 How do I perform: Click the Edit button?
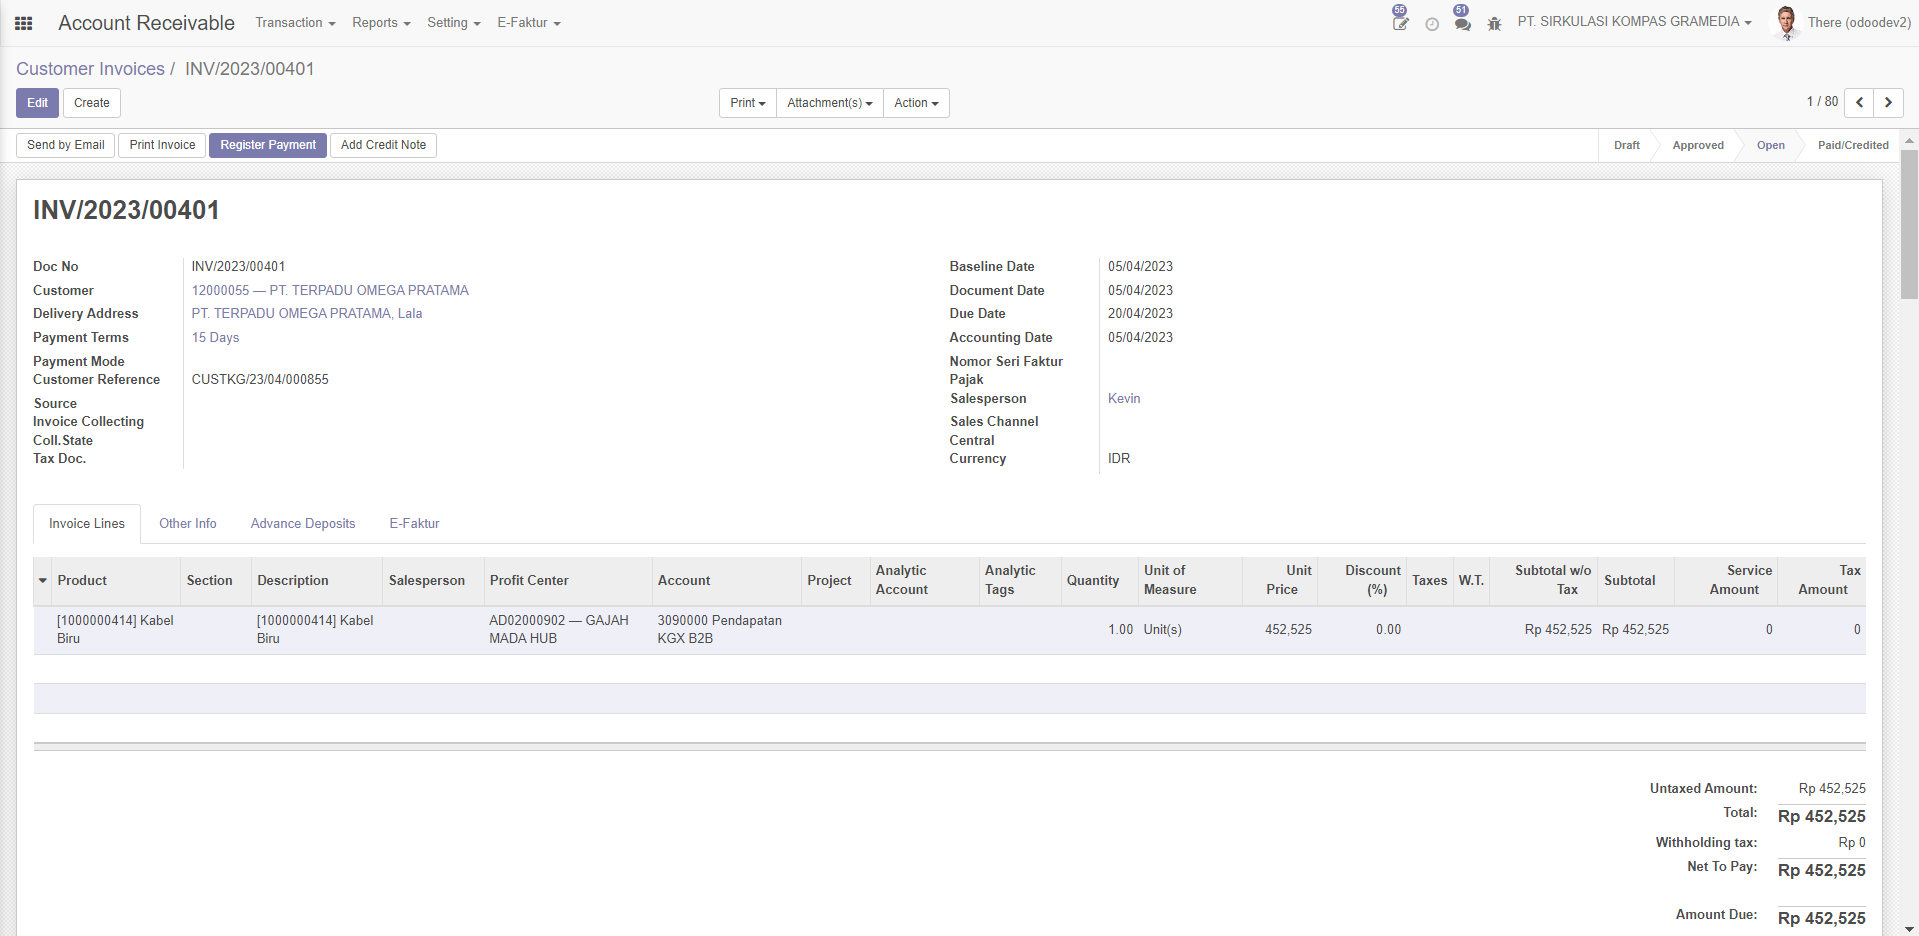coord(37,103)
